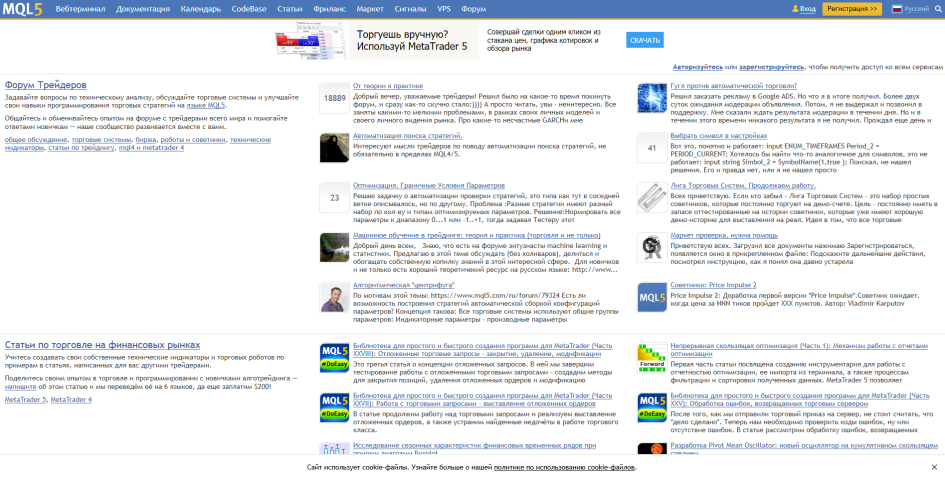
Task: Open the биржа category link
Action: pyautogui.click(x=145, y=140)
